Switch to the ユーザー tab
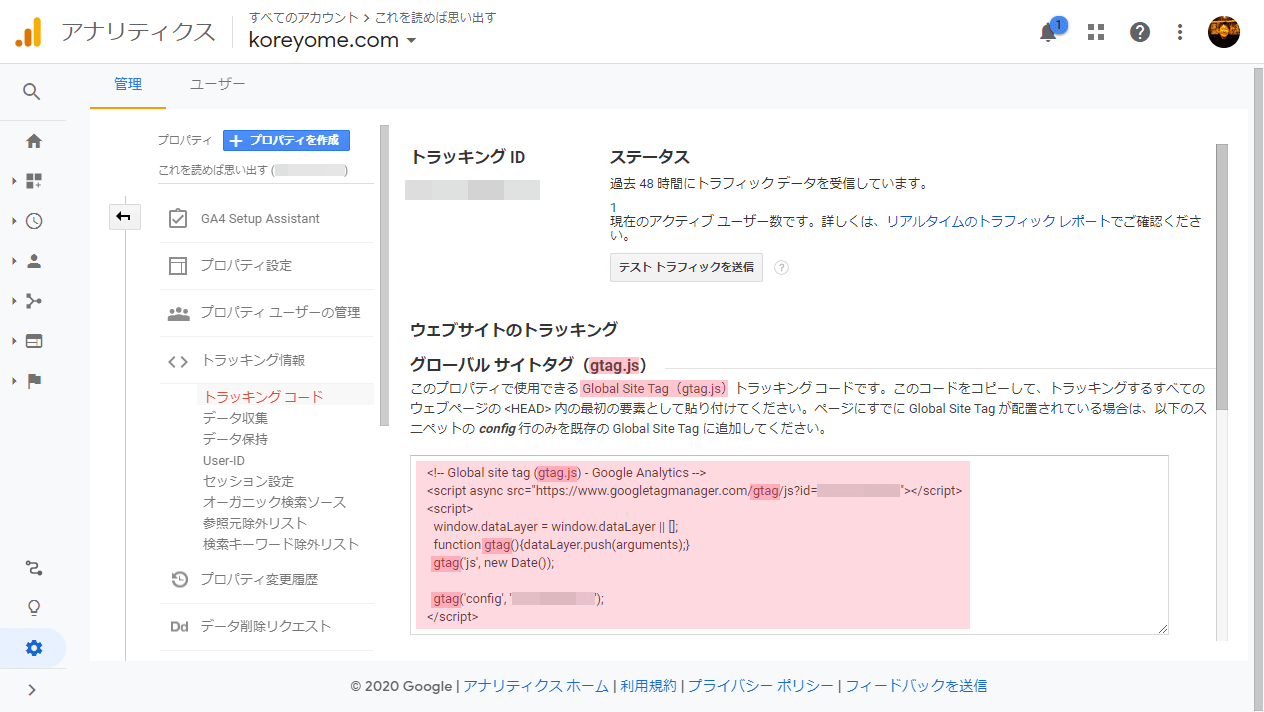This screenshot has height=712, width=1264. [x=217, y=85]
